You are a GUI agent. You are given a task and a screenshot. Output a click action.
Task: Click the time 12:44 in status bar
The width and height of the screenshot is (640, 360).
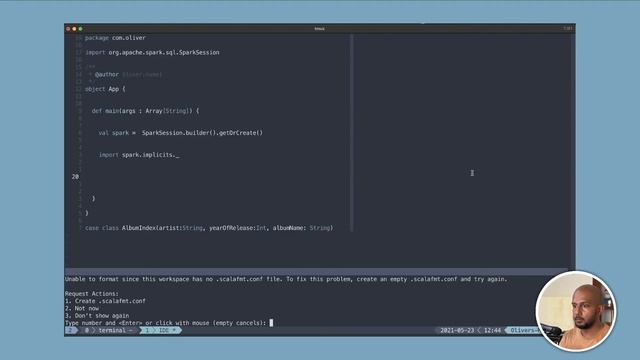pyautogui.click(x=492, y=330)
